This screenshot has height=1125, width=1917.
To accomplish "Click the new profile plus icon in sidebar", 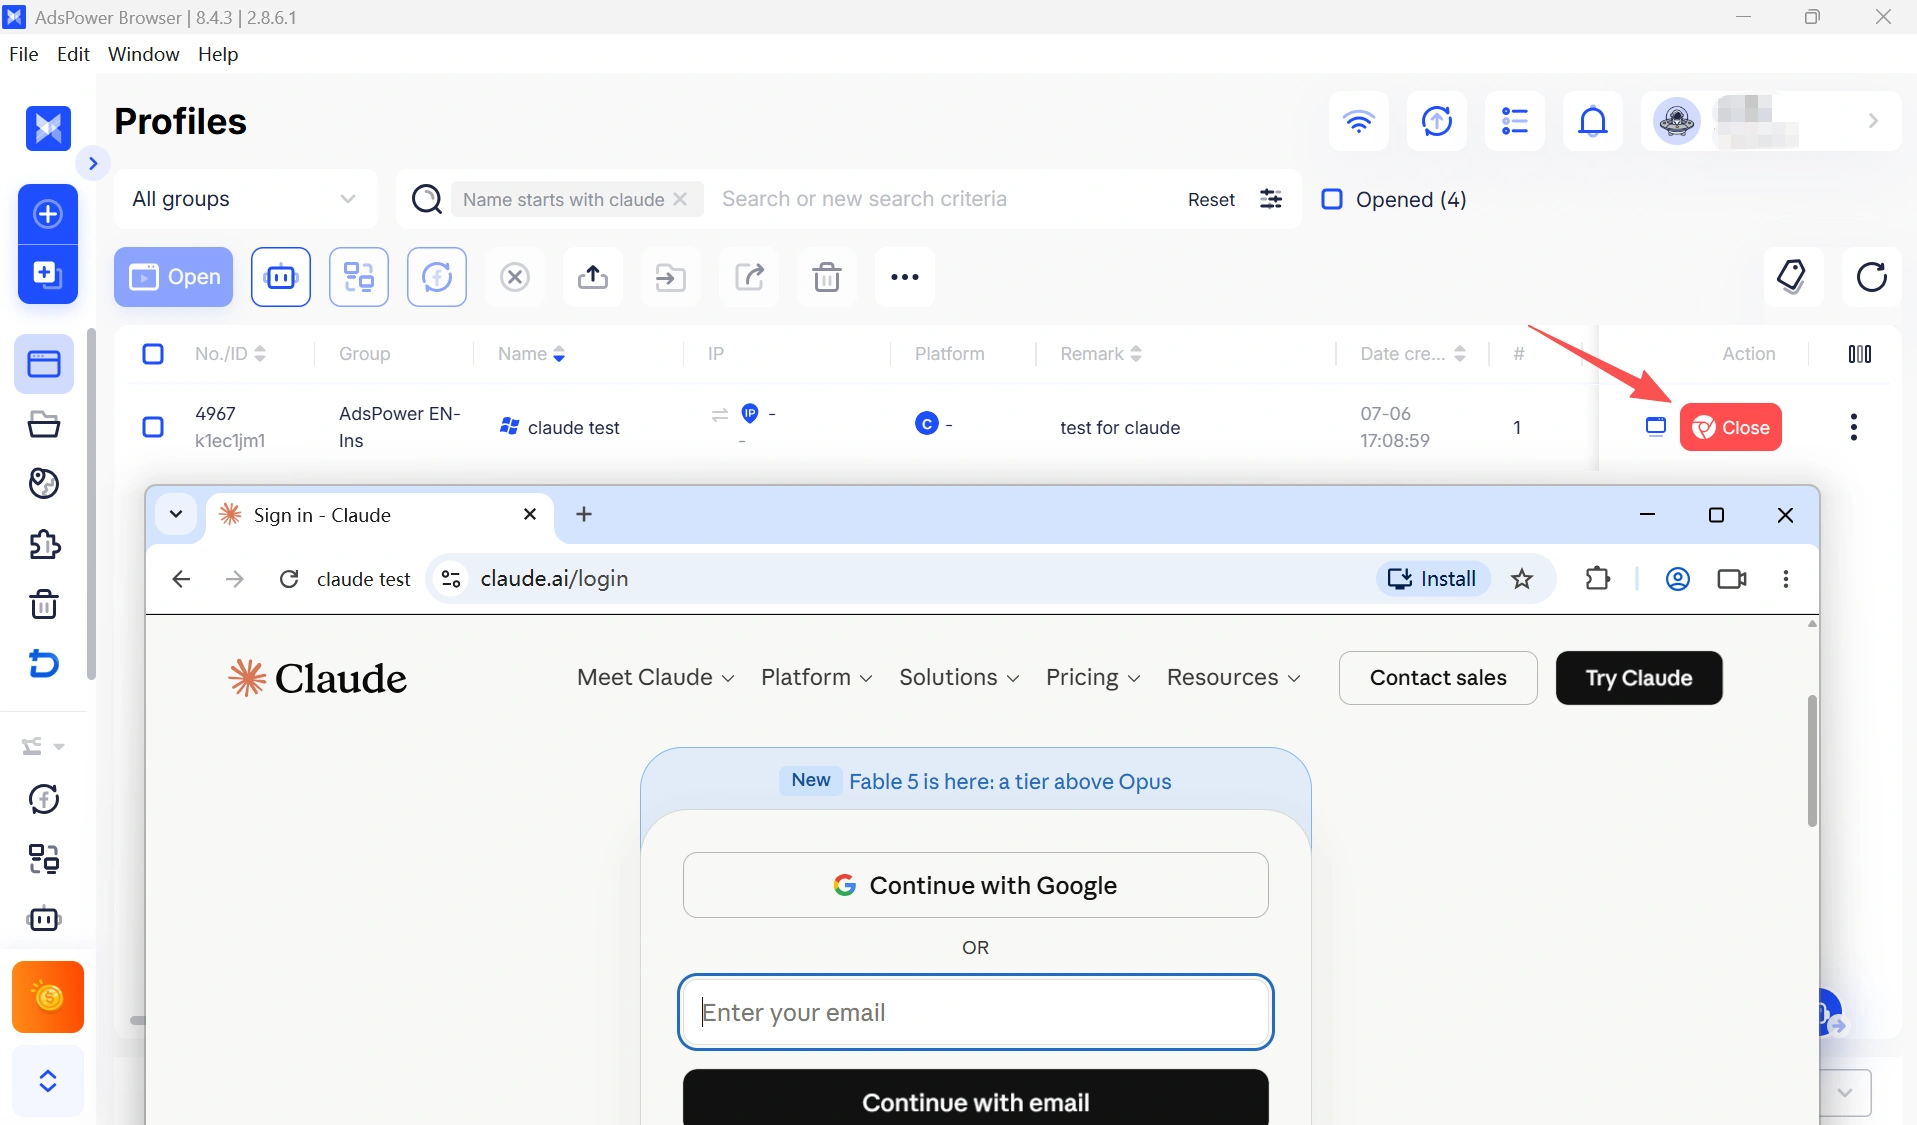I will coord(48,214).
